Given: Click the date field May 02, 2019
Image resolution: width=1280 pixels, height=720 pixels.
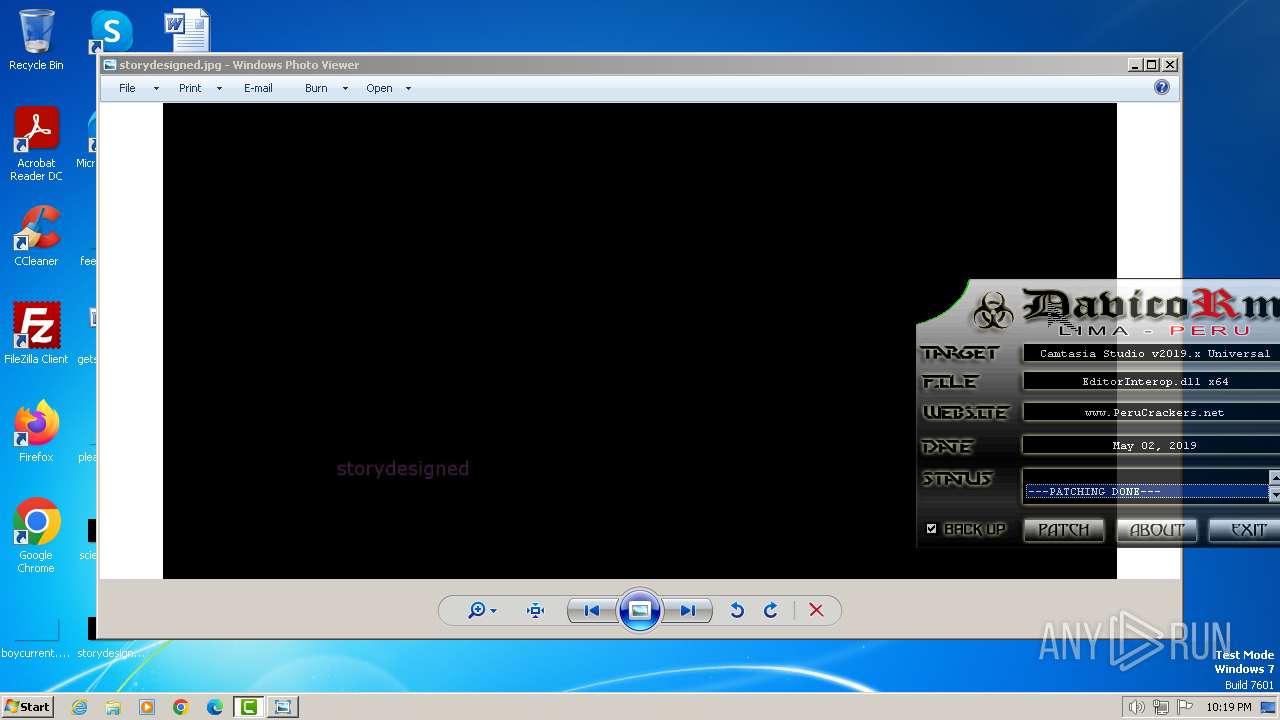Looking at the screenshot, I should [x=1152, y=445].
